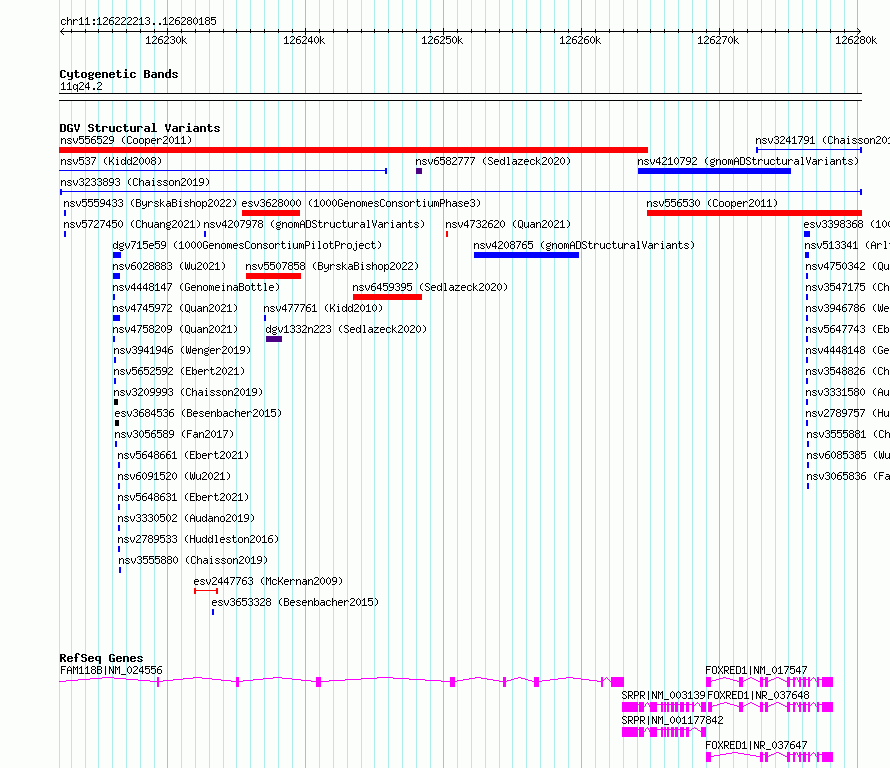Image resolution: width=890 pixels, height=768 pixels.
Task: Click the esv3398368 variant label
Action: [846, 224]
